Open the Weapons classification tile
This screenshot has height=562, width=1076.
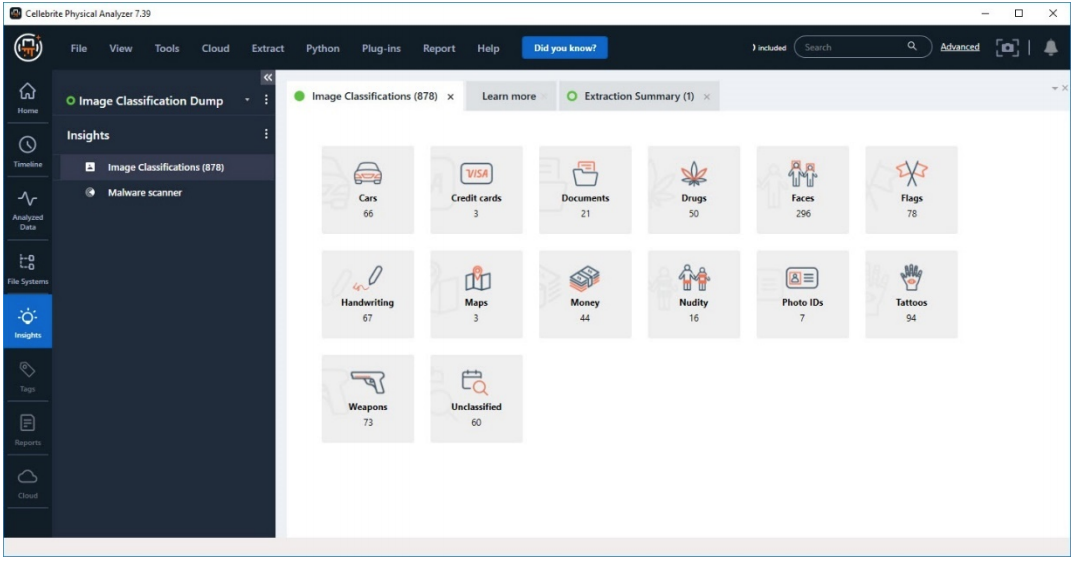coord(368,398)
